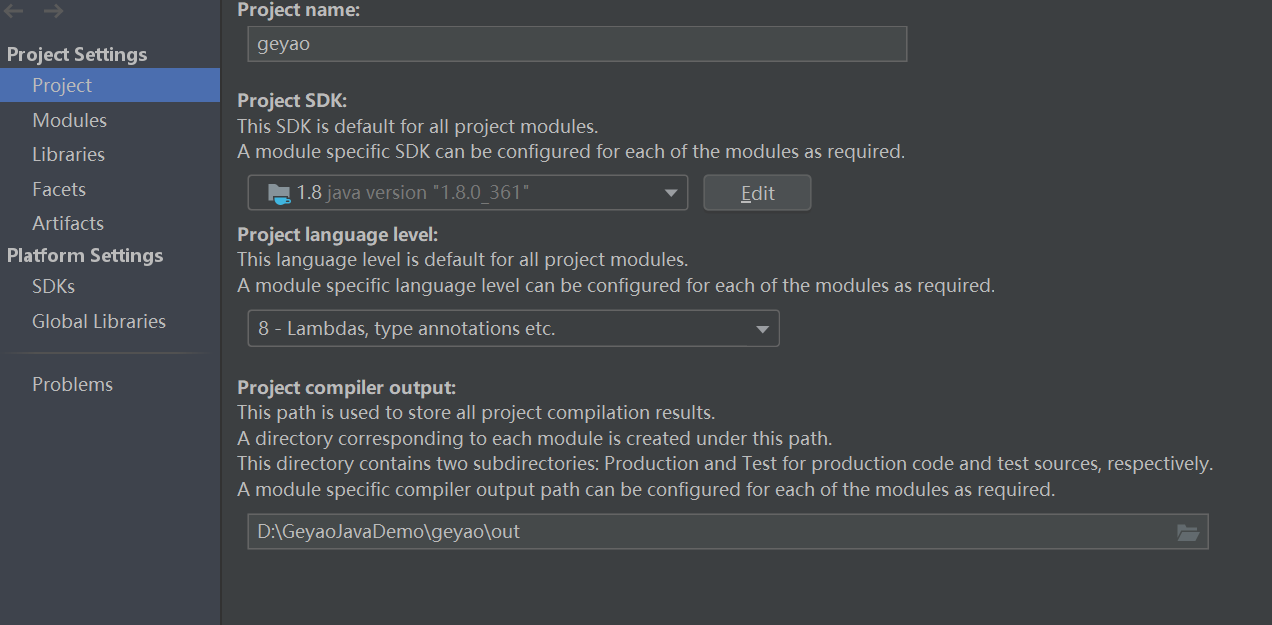Click the Platform Settings section header
The image size is (1272, 625).
(85, 255)
